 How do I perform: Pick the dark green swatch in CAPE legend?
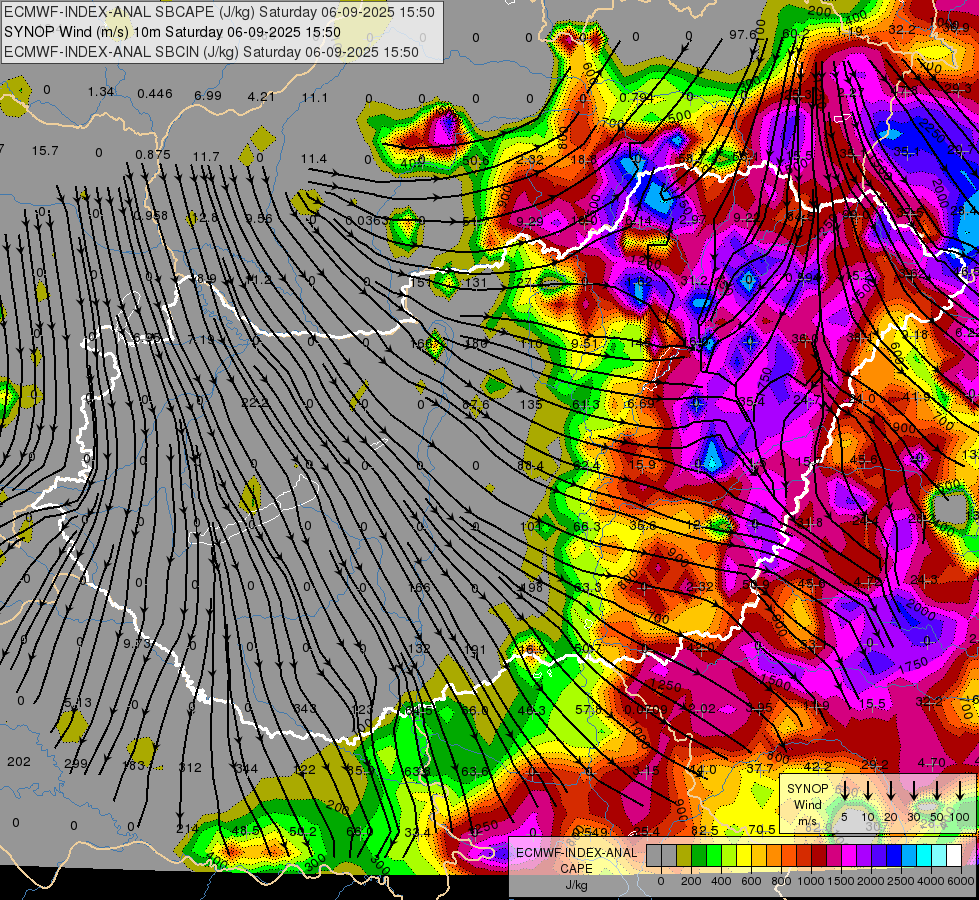coord(699,856)
